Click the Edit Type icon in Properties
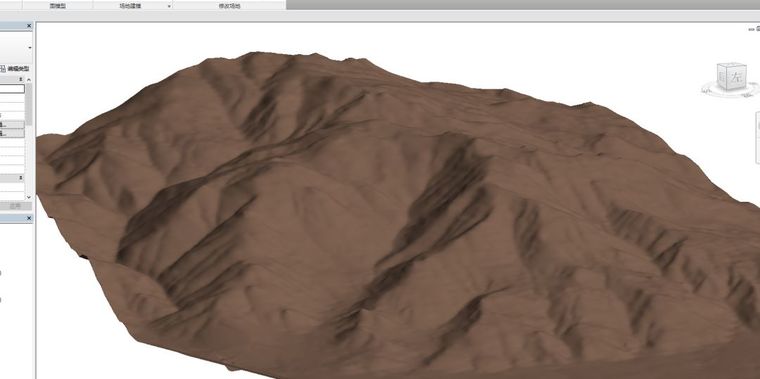 pyautogui.click(x=3, y=69)
